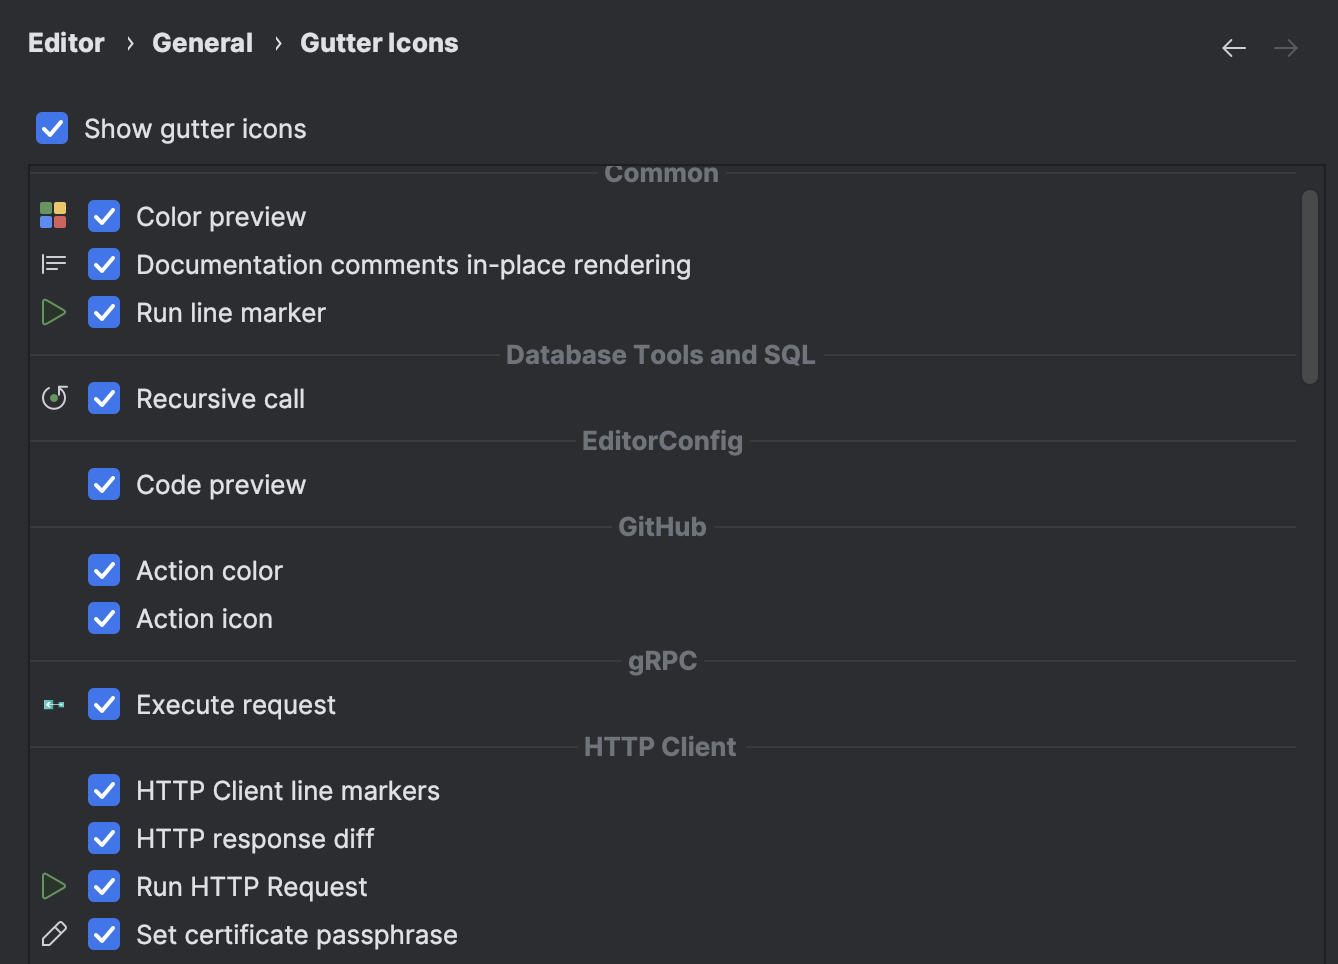Screen dimensions: 1338x964
Task: Open the Editor breadcrumb item
Action: 65,42
